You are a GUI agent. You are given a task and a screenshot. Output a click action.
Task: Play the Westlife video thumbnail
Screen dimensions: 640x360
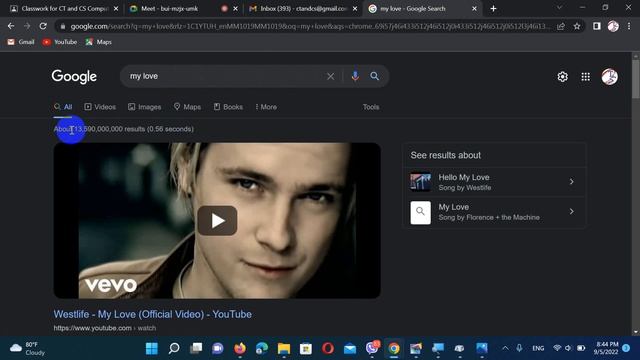217,220
